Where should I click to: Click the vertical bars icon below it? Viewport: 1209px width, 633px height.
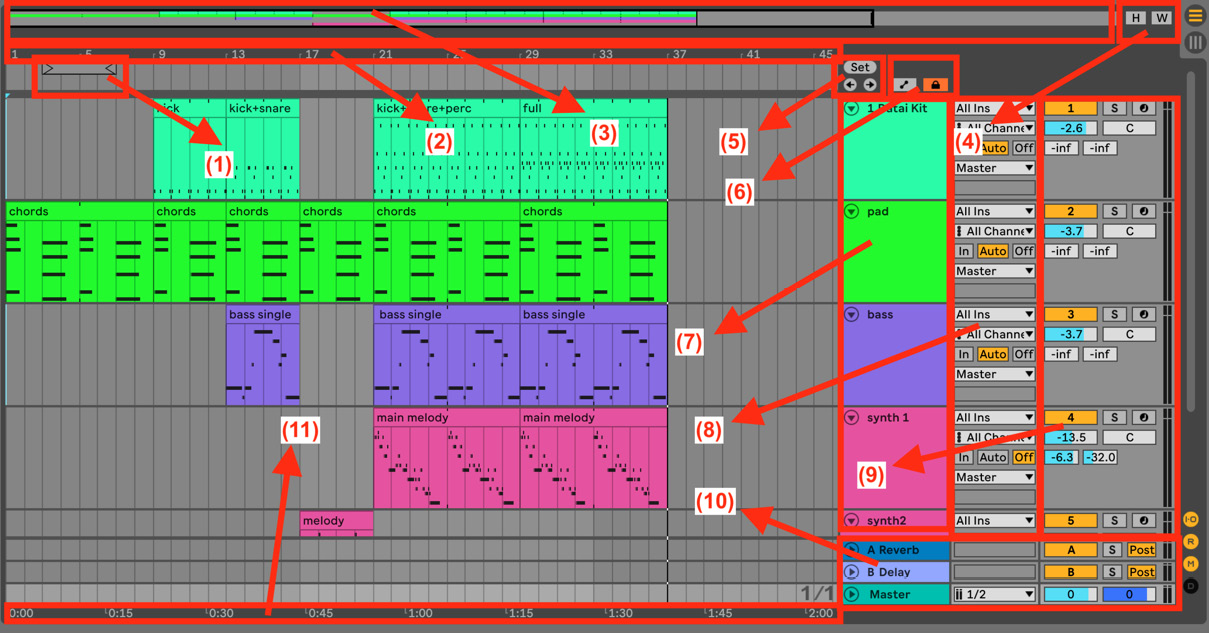1195,42
